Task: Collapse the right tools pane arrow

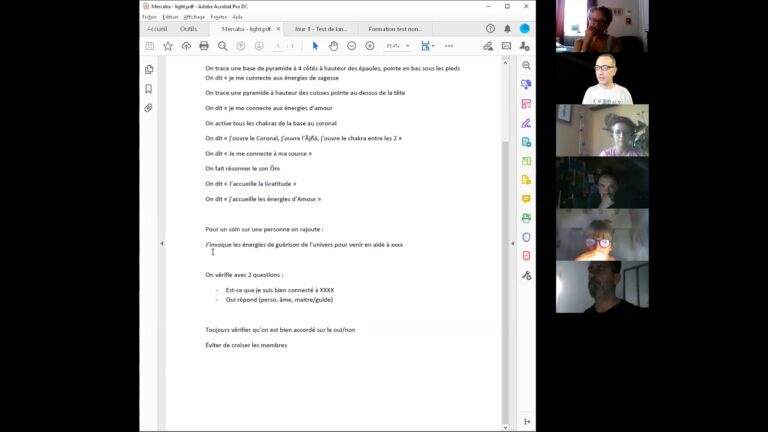Action: point(513,244)
